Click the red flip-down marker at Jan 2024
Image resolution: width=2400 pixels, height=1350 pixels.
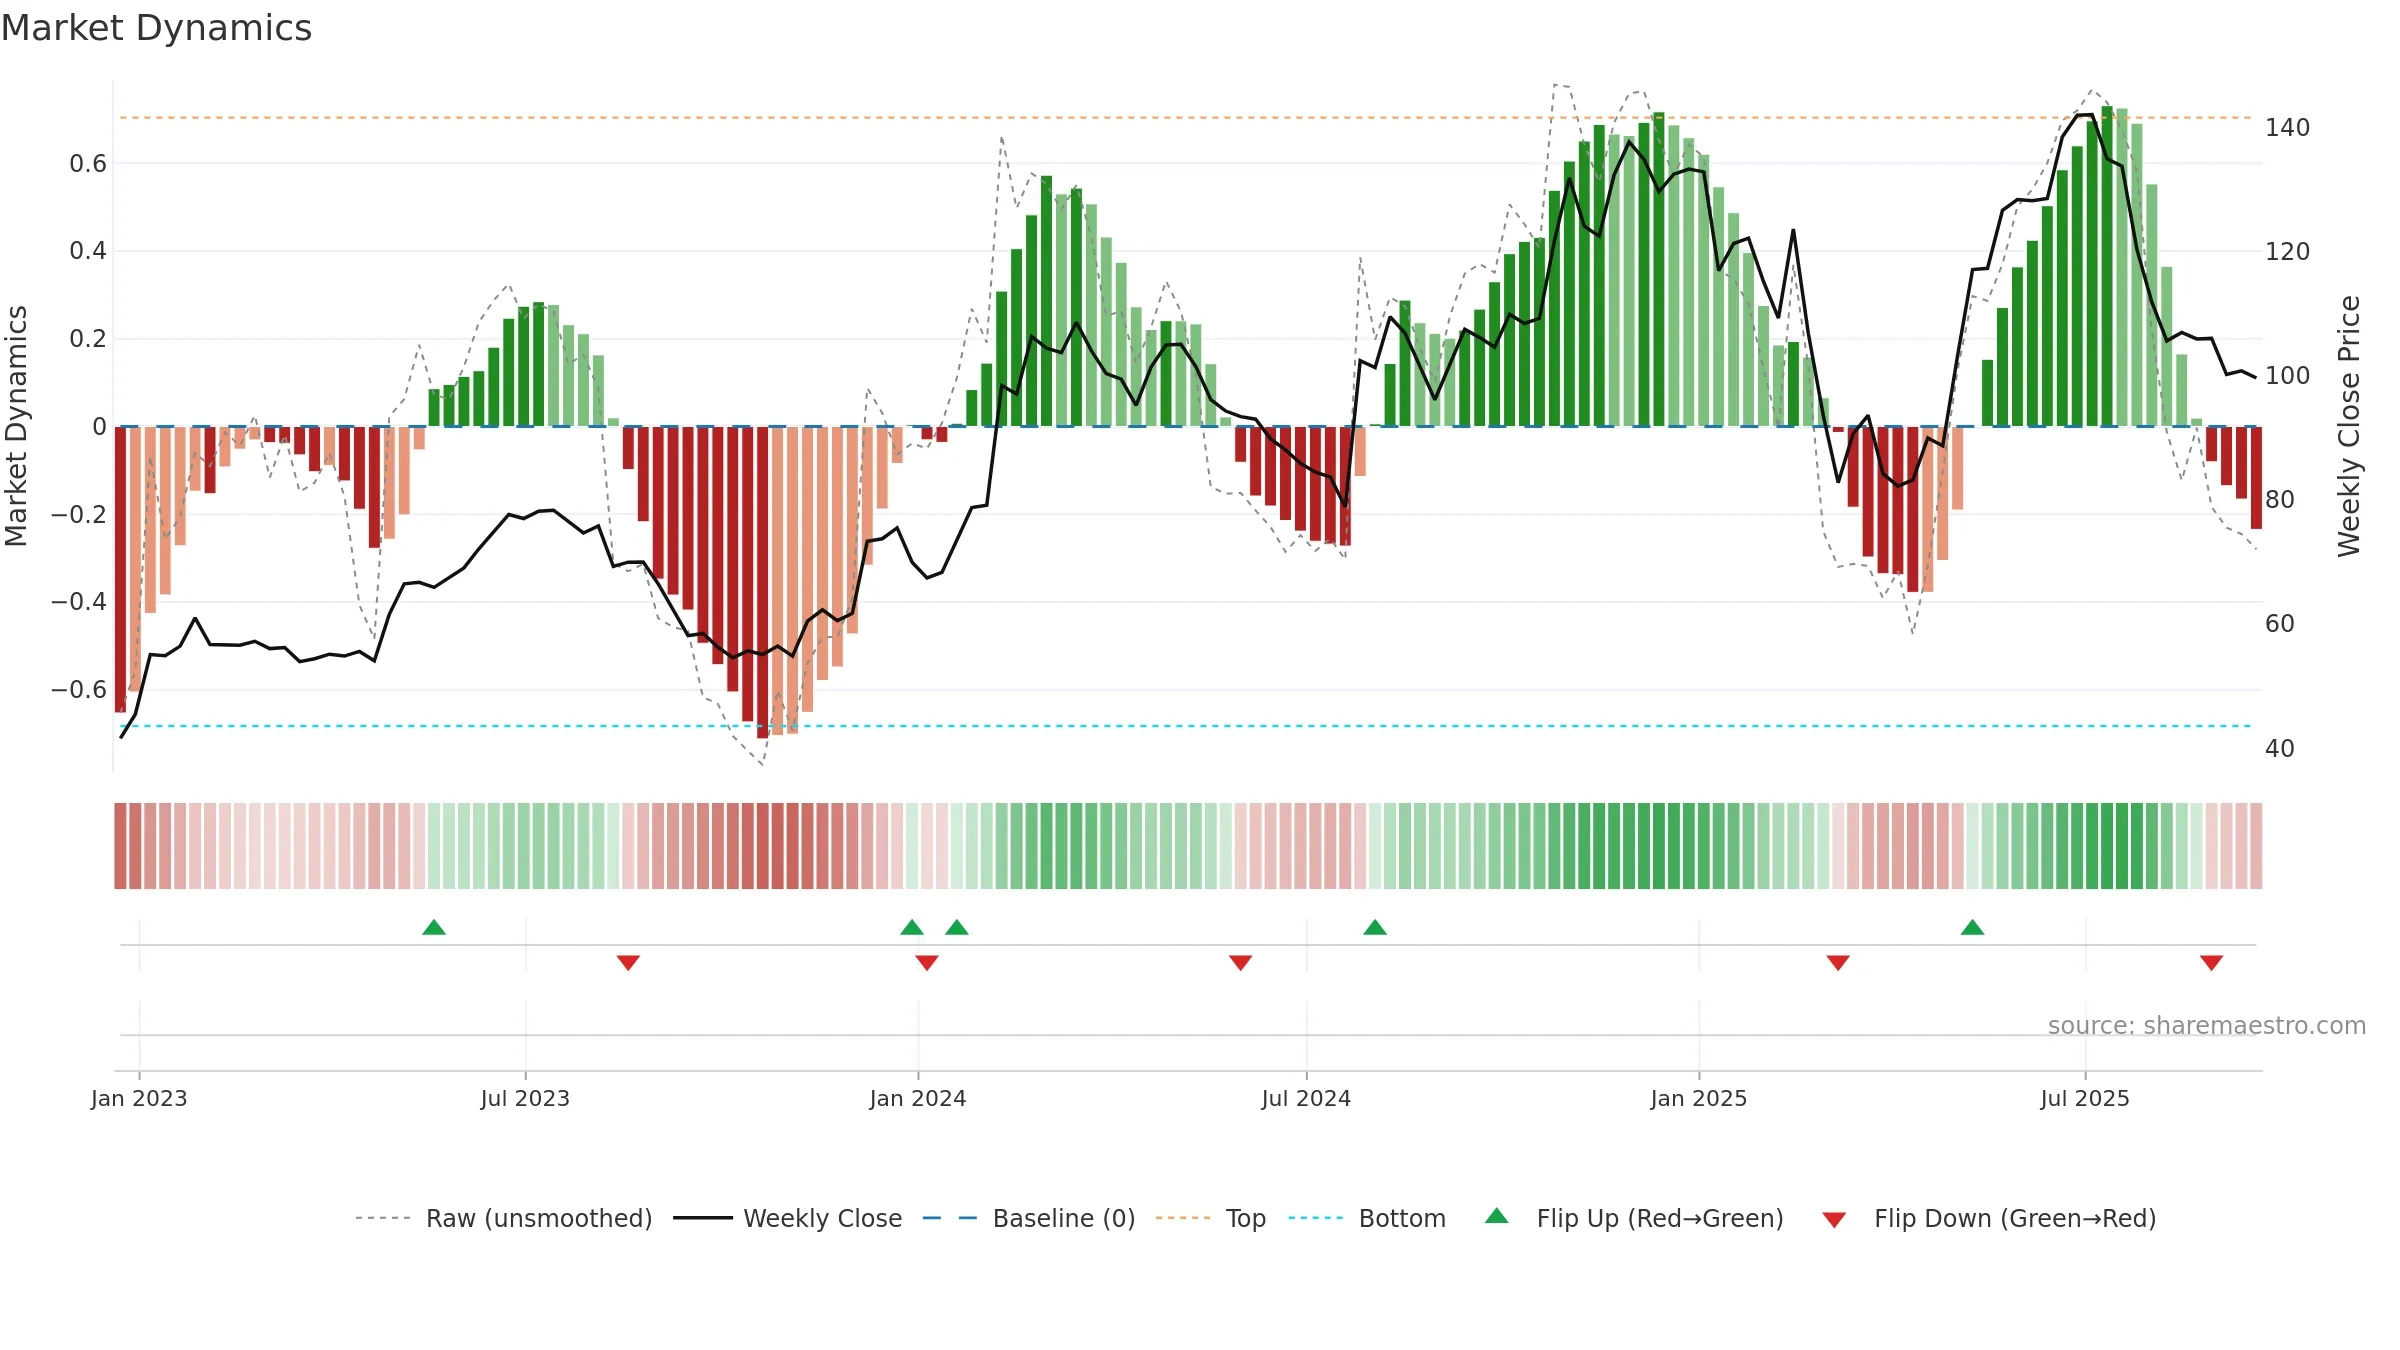[927, 962]
